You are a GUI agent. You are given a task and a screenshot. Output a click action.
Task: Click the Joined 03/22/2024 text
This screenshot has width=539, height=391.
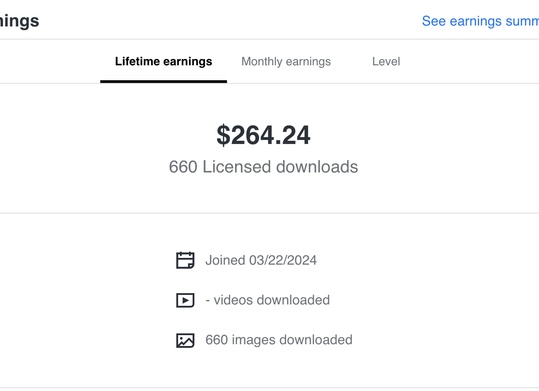(x=261, y=260)
